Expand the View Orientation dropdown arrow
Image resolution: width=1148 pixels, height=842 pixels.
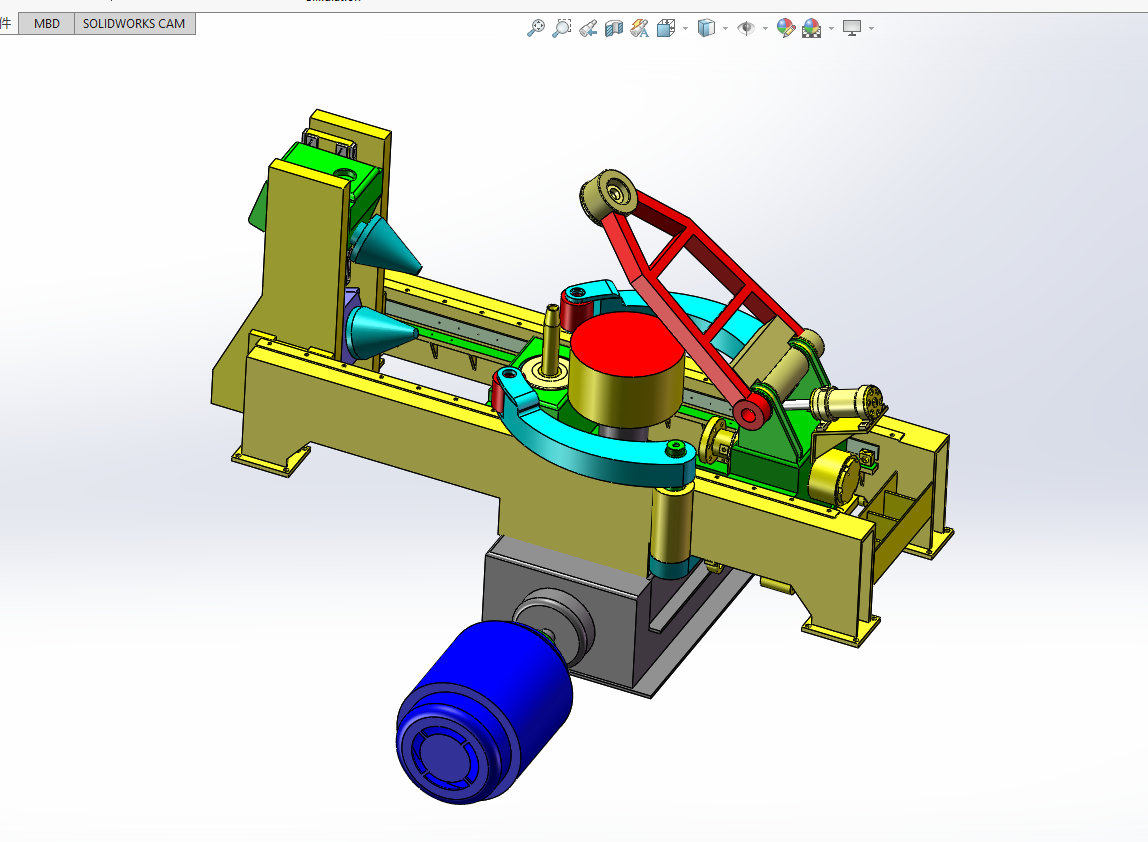(x=685, y=29)
